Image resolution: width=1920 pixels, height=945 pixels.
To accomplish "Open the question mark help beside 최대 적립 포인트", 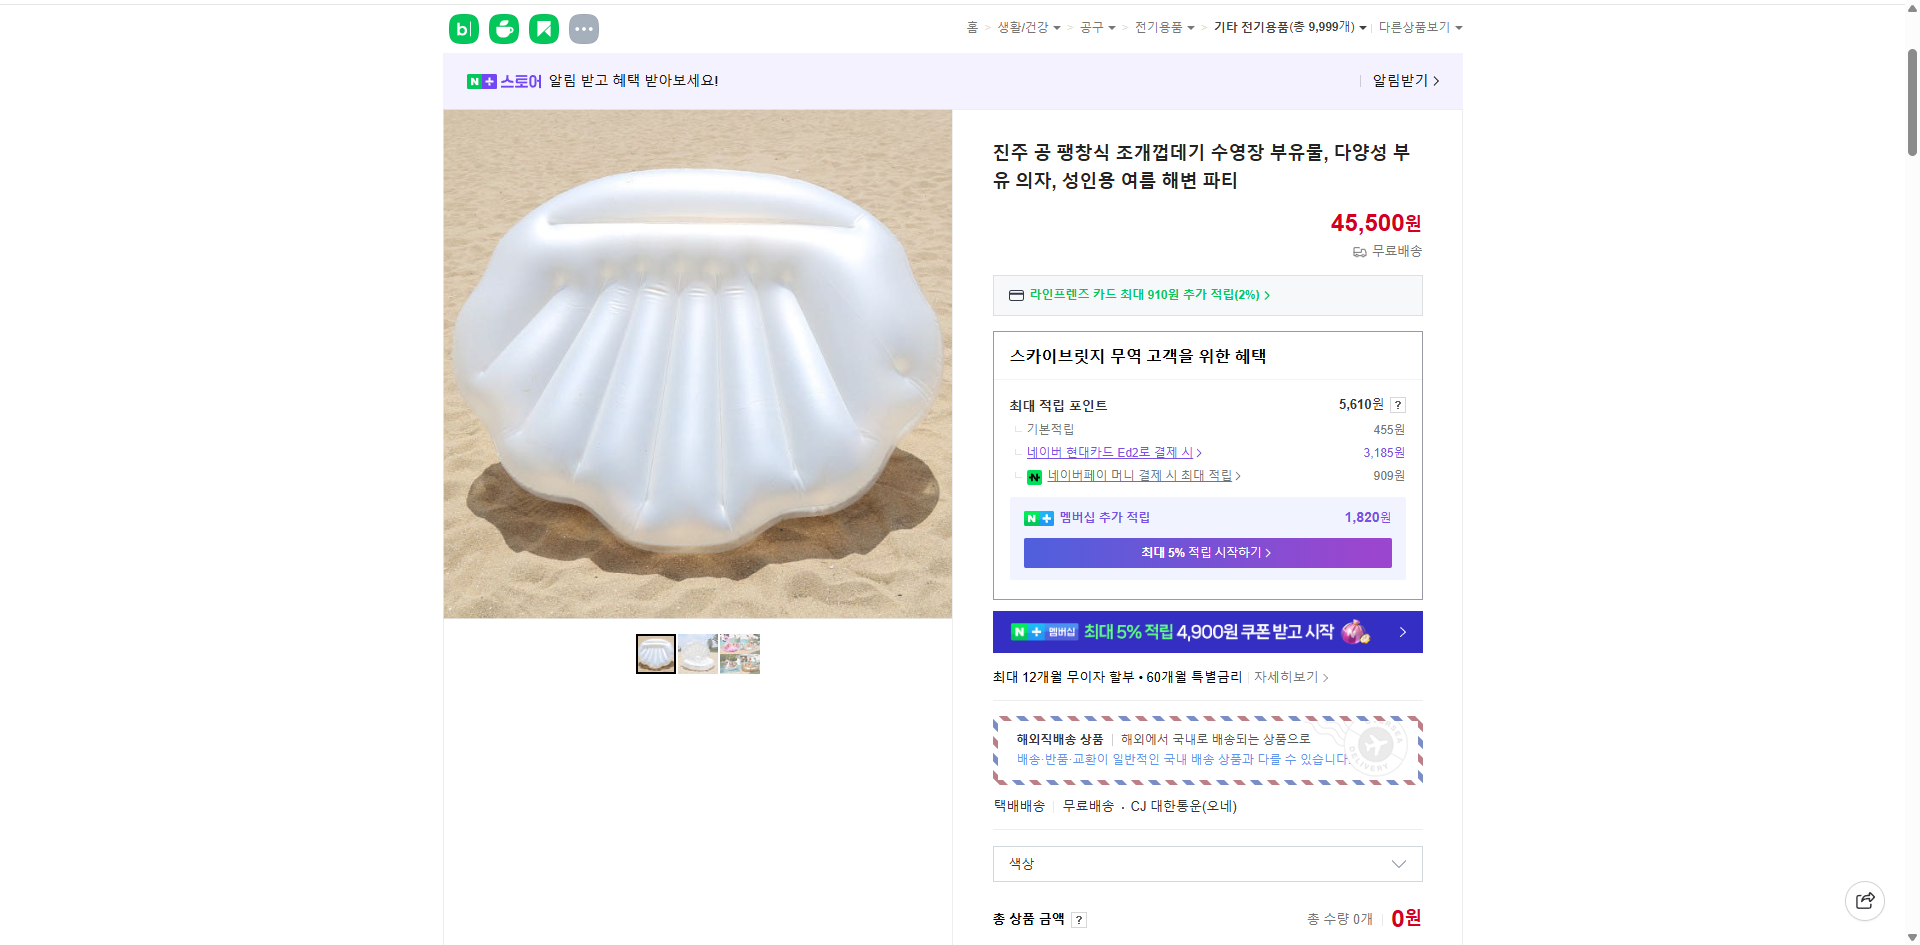I will pos(1397,405).
